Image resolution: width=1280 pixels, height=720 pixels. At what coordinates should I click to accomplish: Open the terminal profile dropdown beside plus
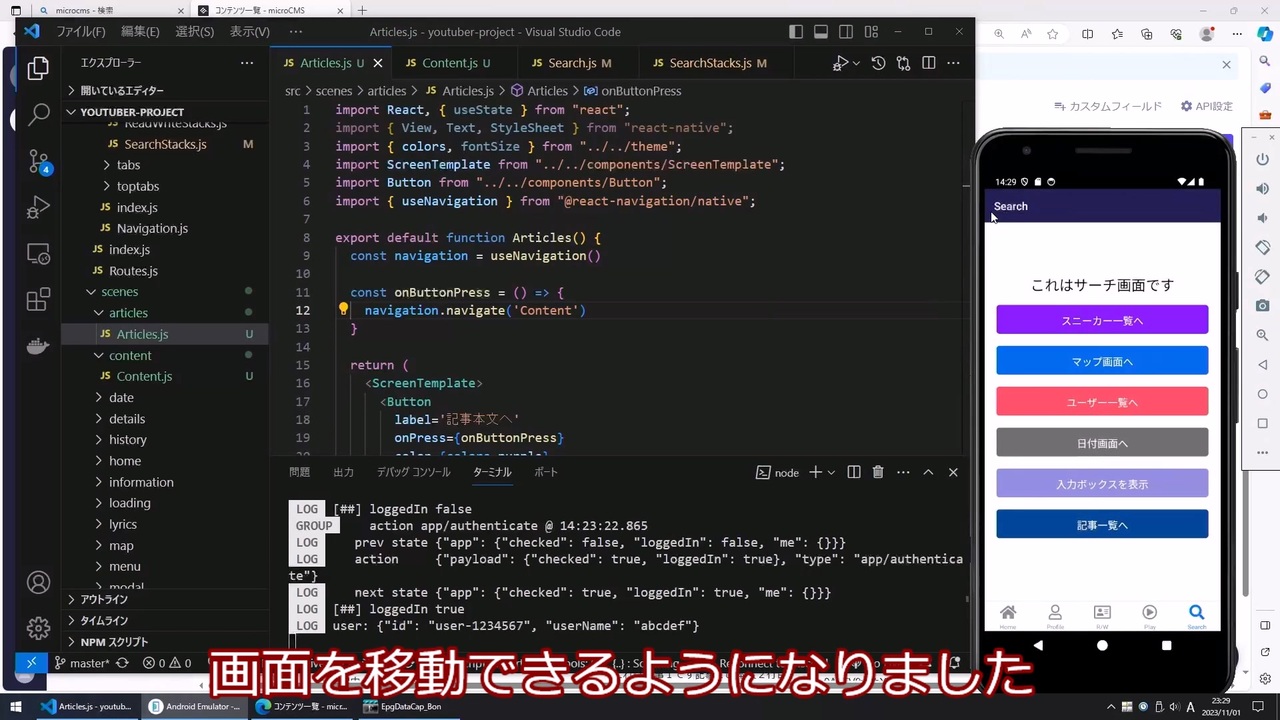pyautogui.click(x=830, y=472)
